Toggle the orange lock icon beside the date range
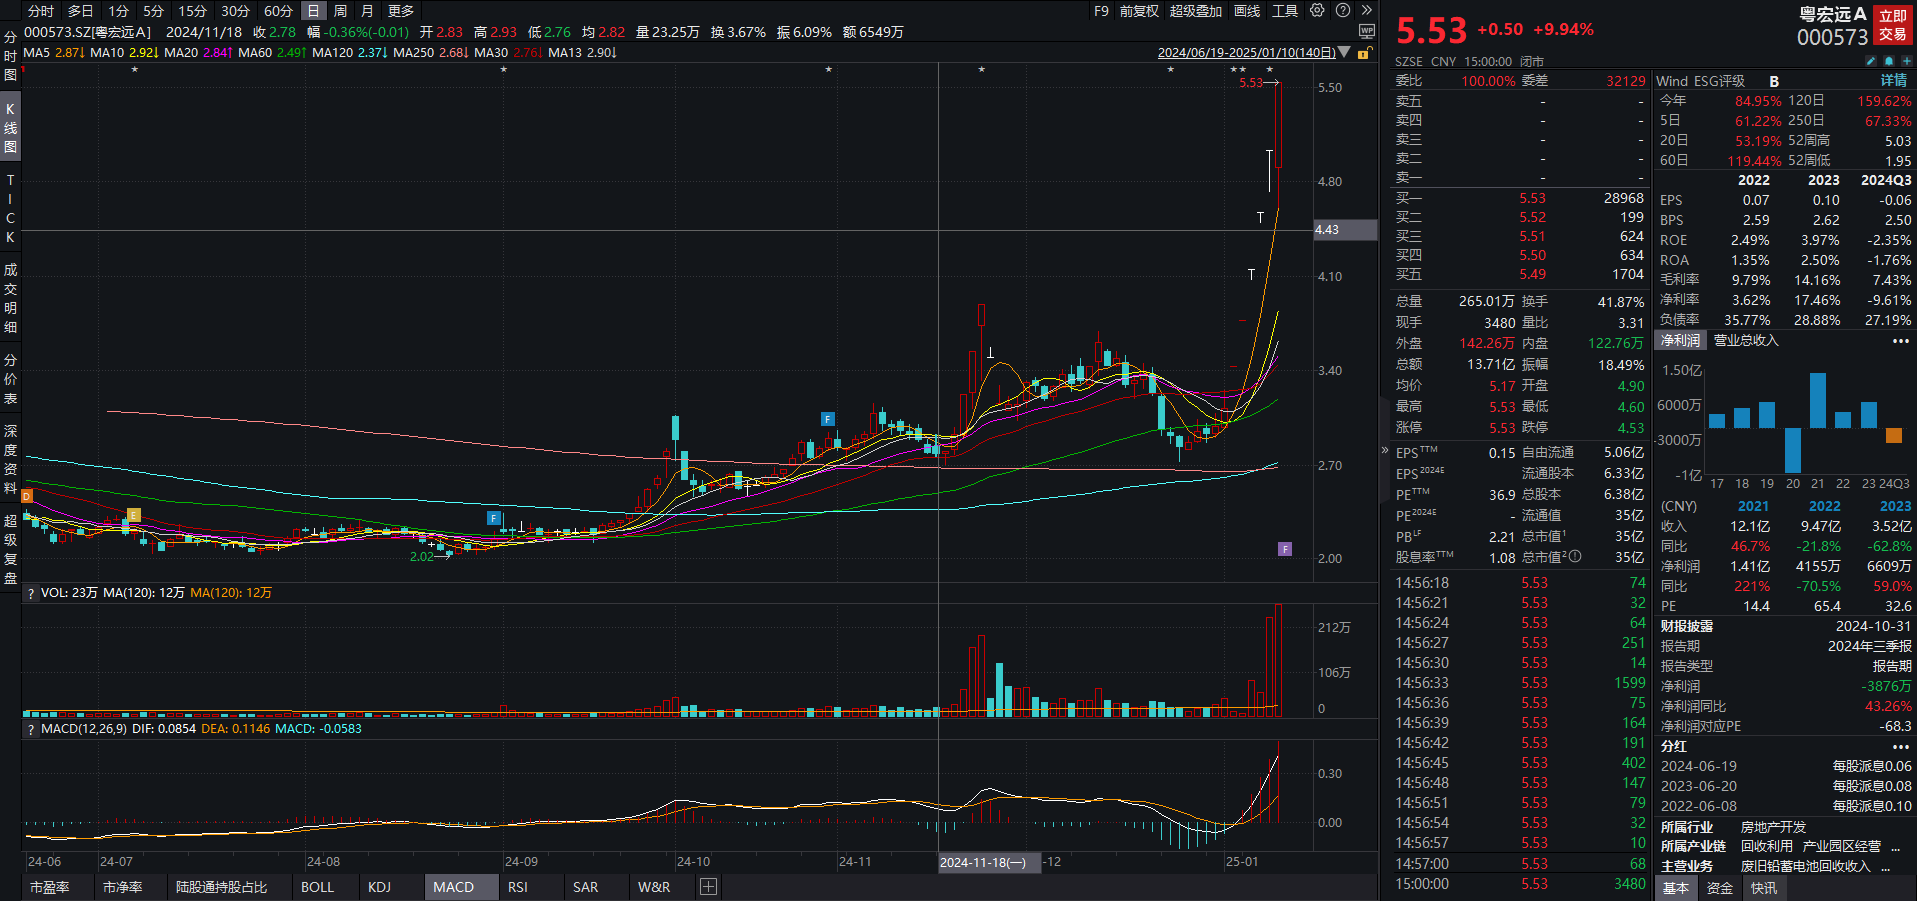 tap(1364, 53)
